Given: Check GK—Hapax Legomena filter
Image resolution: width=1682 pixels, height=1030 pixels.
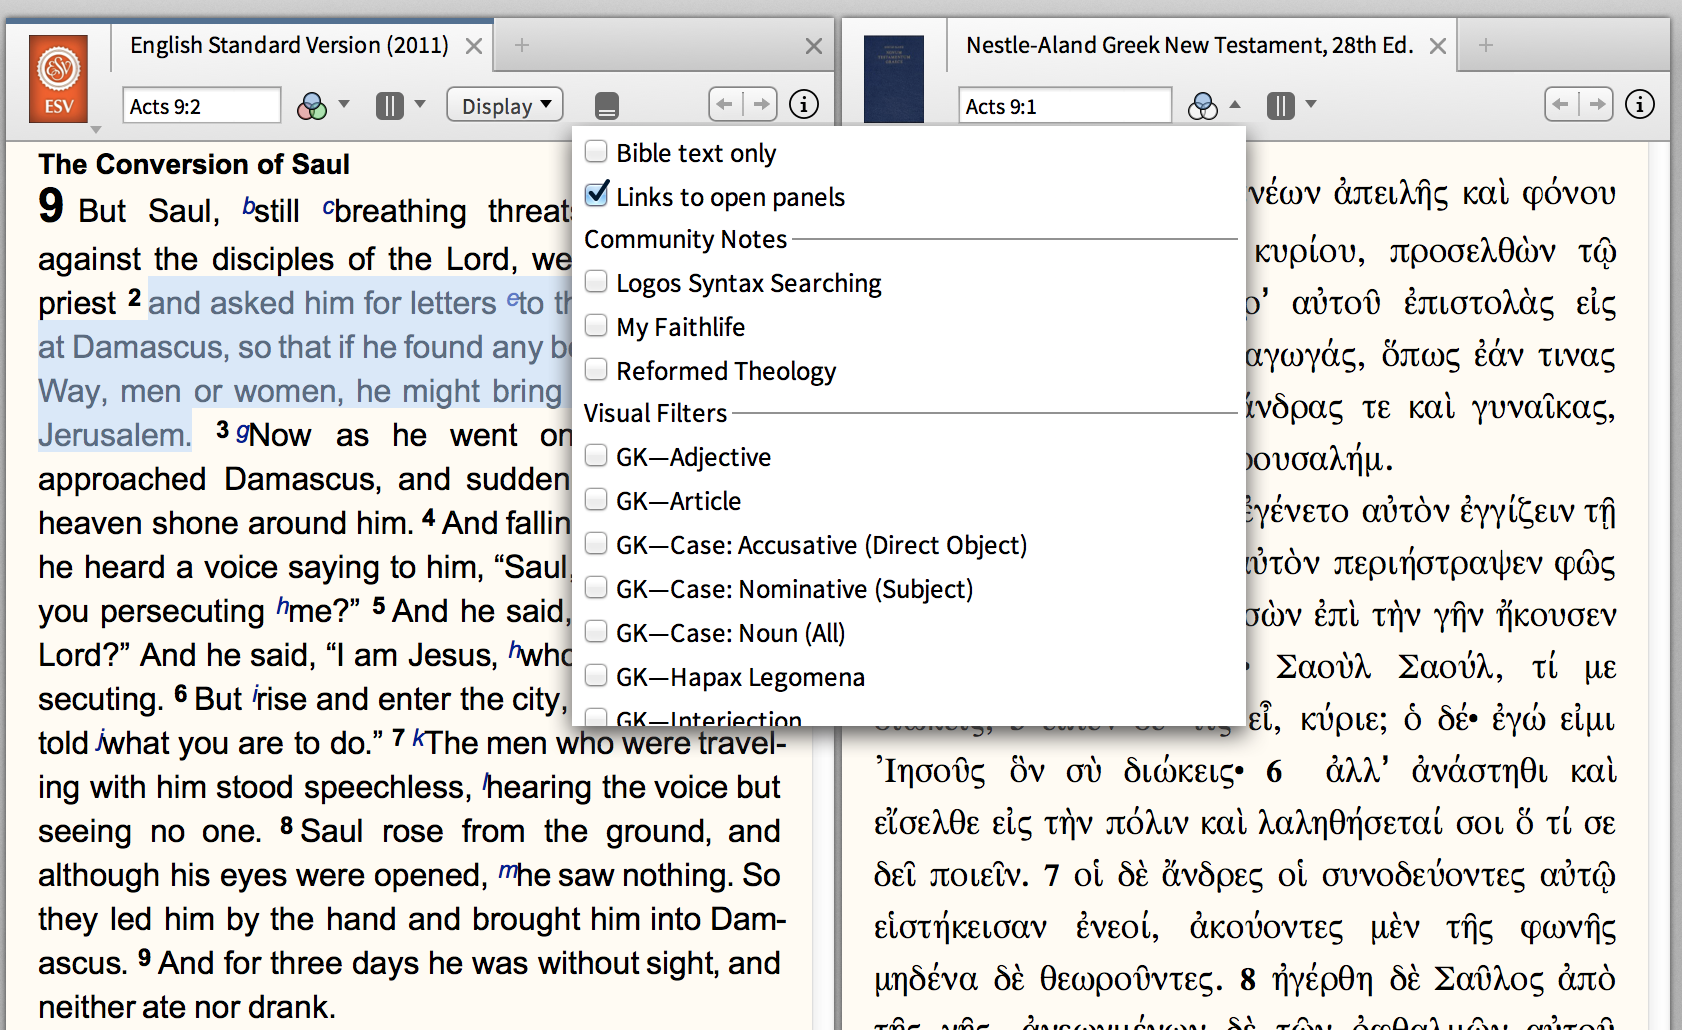Looking at the screenshot, I should 596,675.
